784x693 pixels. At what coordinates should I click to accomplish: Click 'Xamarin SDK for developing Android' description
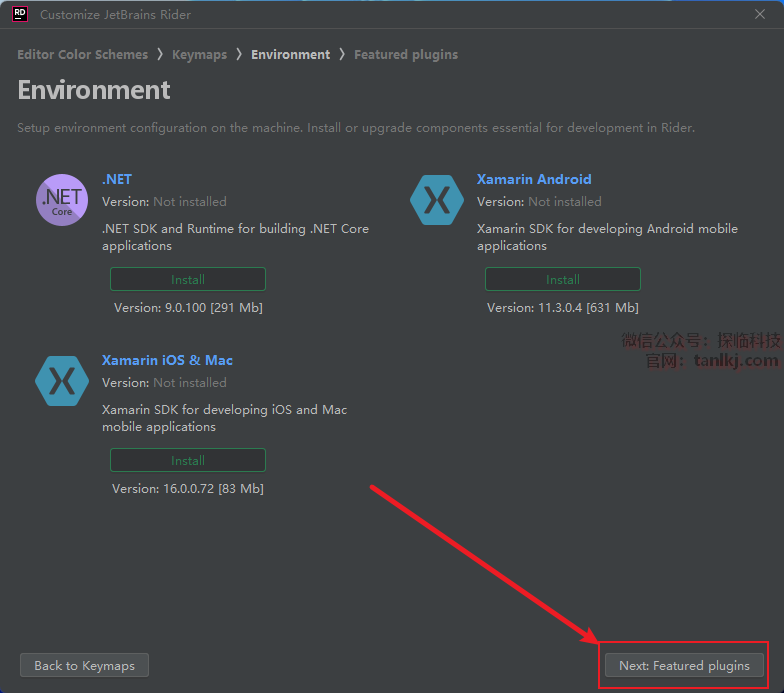[x=608, y=237]
